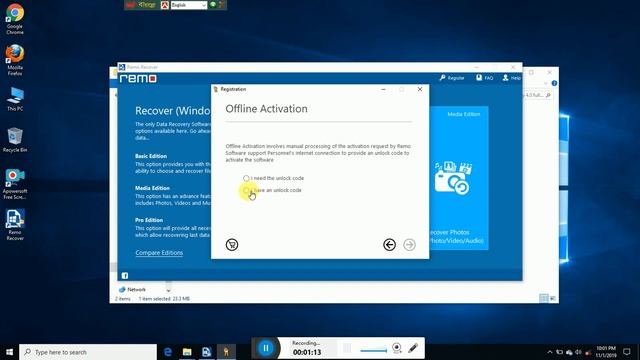Open FAQ in Remo header
Image resolution: width=640 pixels, height=360 pixels.
tap(484, 78)
